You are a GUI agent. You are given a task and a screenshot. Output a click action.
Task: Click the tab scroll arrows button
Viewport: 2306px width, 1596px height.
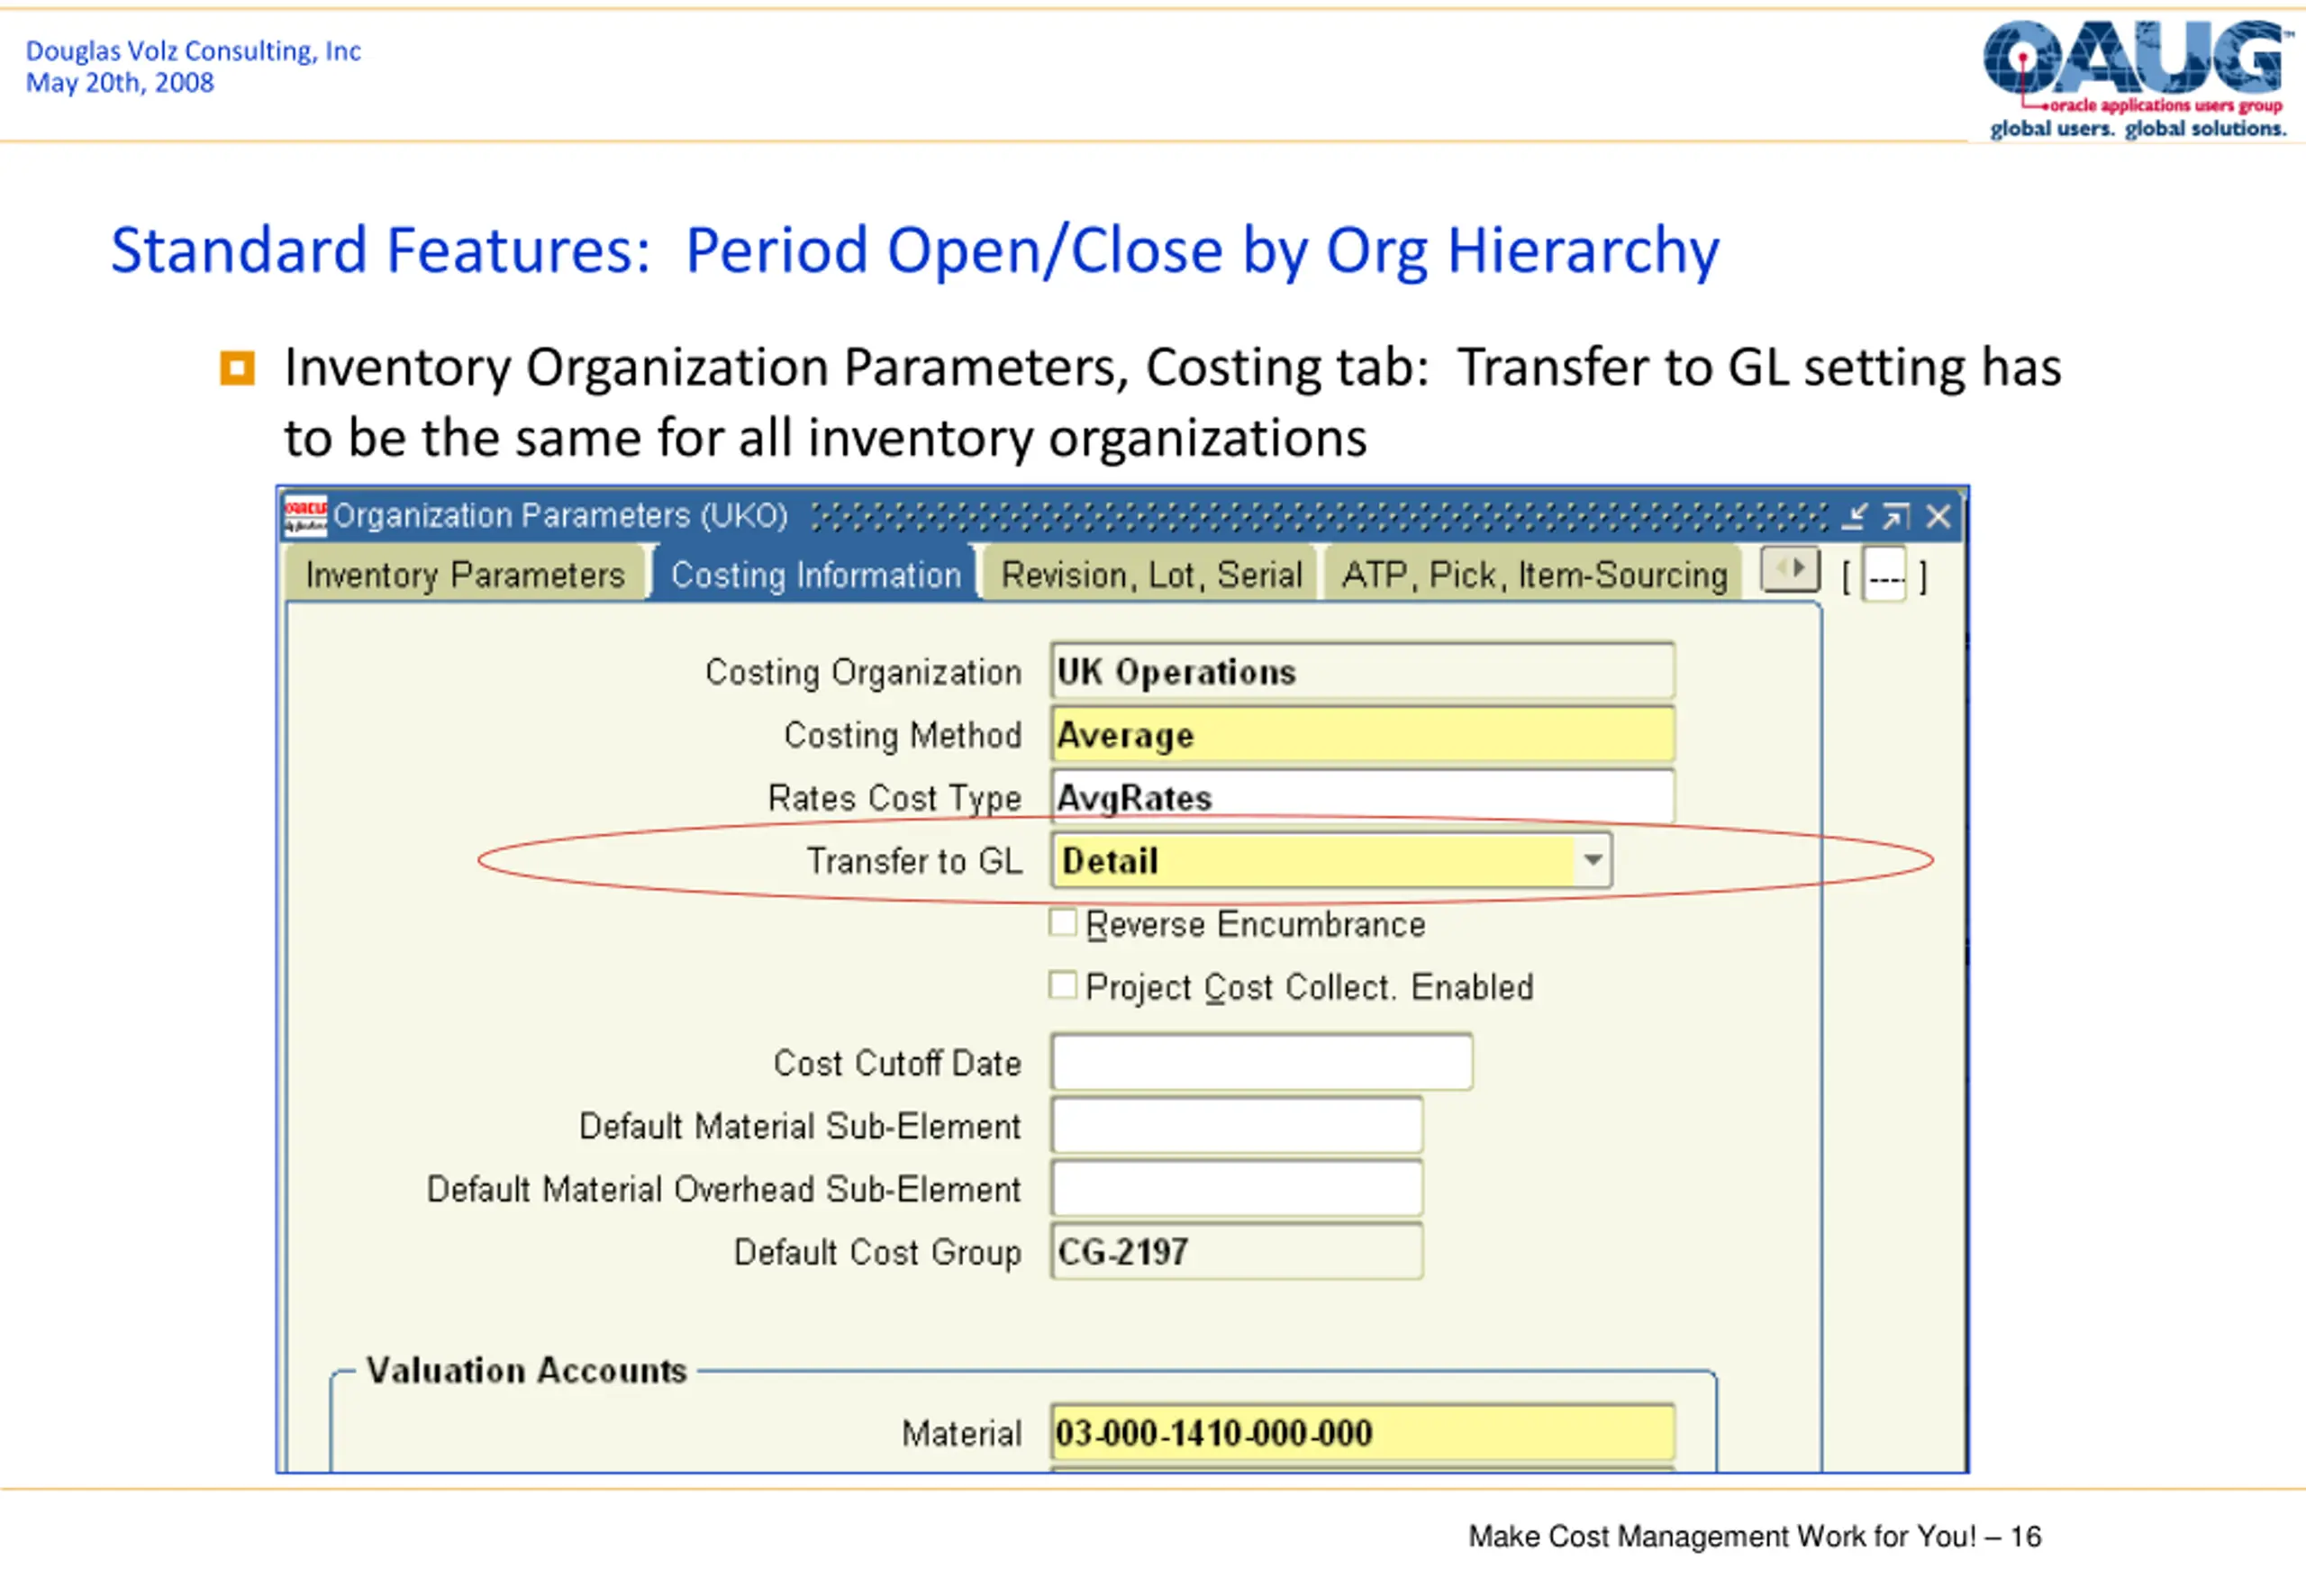[x=1790, y=571]
